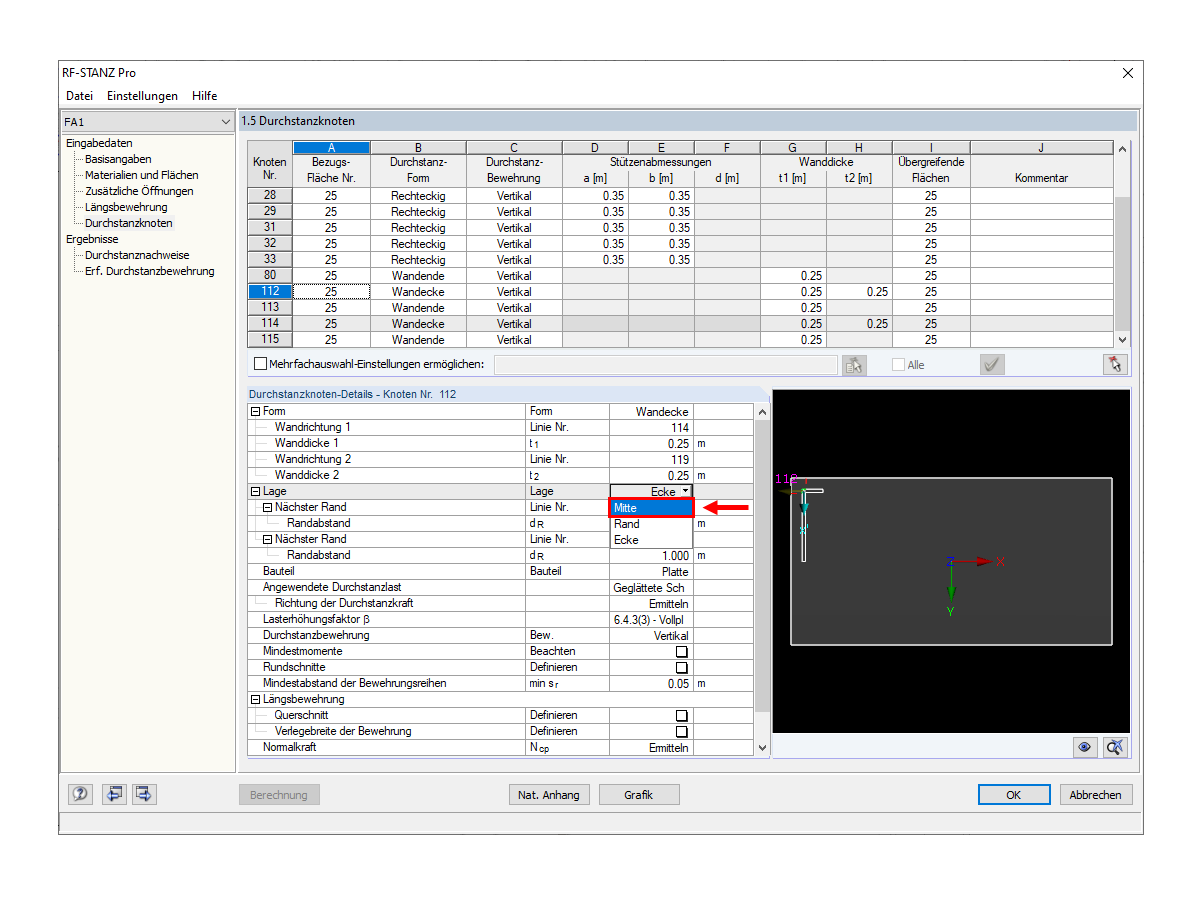
Task: Click the Kommentar column header
Action: 1041,178
